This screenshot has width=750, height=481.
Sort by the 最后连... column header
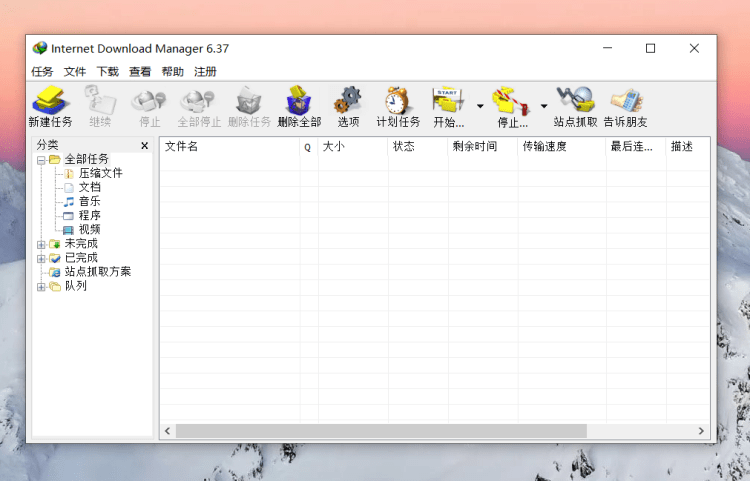click(x=636, y=146)
